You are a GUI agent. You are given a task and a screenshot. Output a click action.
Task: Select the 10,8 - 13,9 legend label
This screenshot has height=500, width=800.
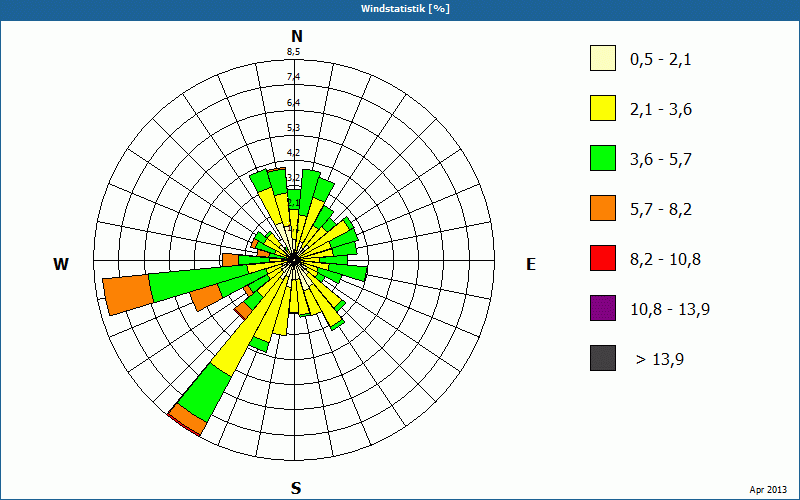(670, 310)
